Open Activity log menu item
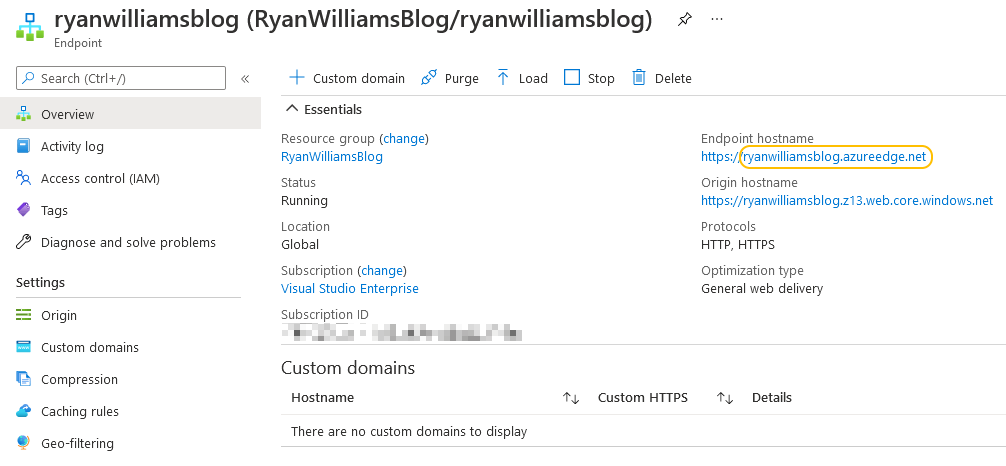Image resolution: width=1006 pixels, height=466 pixels. point(72,146)
